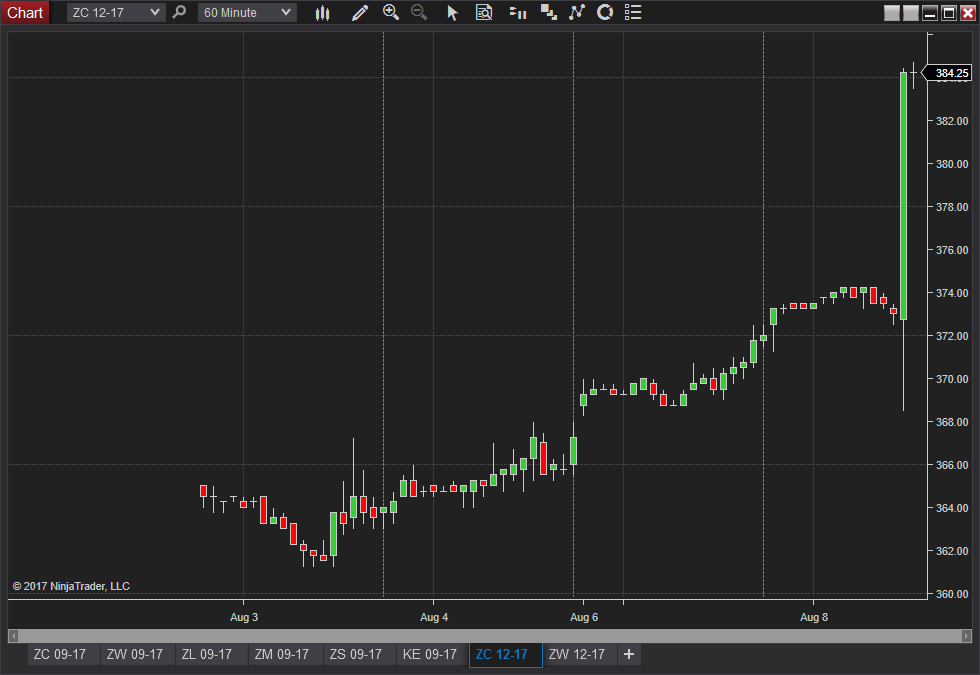Select the drawing tools pencil icon
Screen dimensions: 980x675
point(359,12)
